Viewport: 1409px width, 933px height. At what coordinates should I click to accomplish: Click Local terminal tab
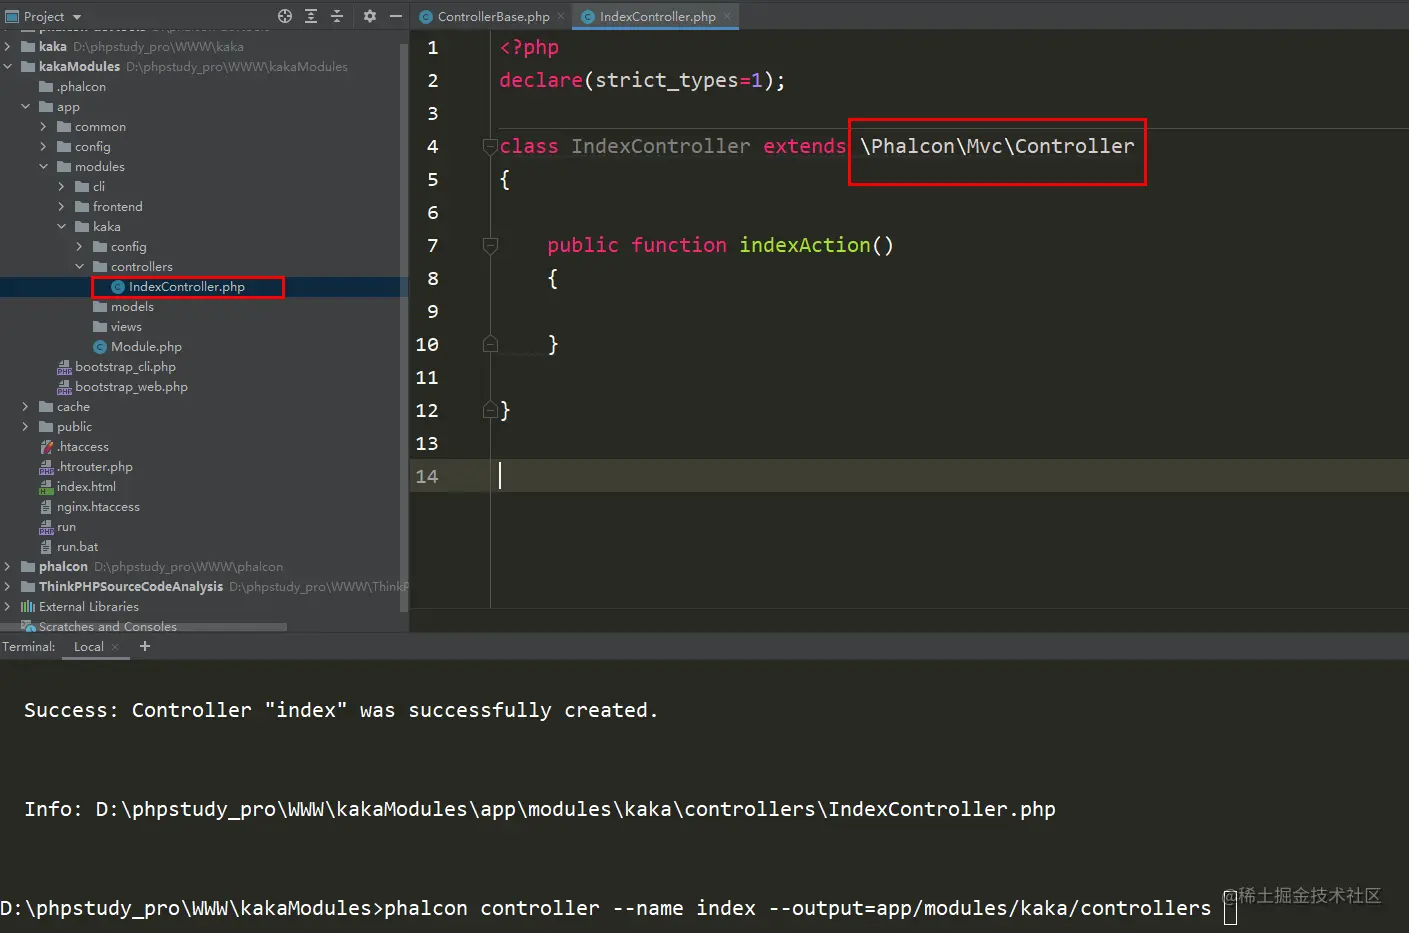click(88, 646)
